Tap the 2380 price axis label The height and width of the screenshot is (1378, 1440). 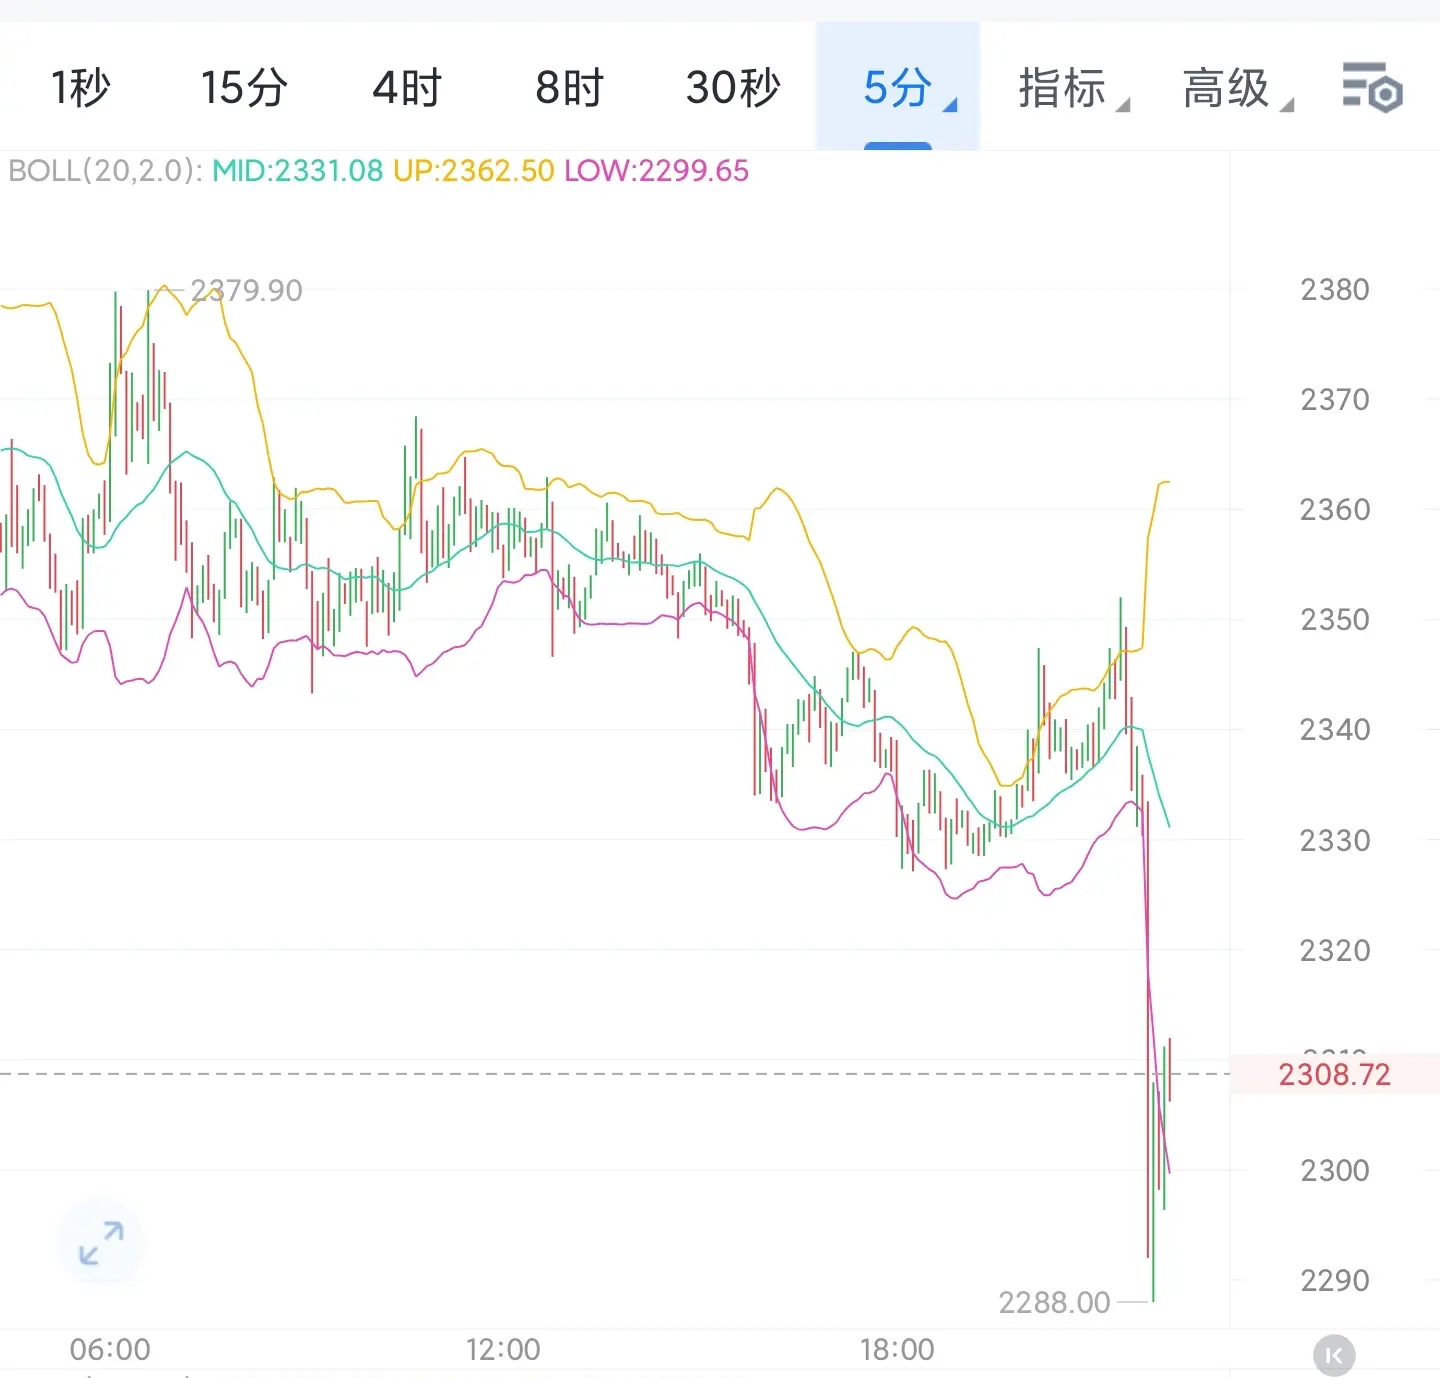(x=1334, y=290)
